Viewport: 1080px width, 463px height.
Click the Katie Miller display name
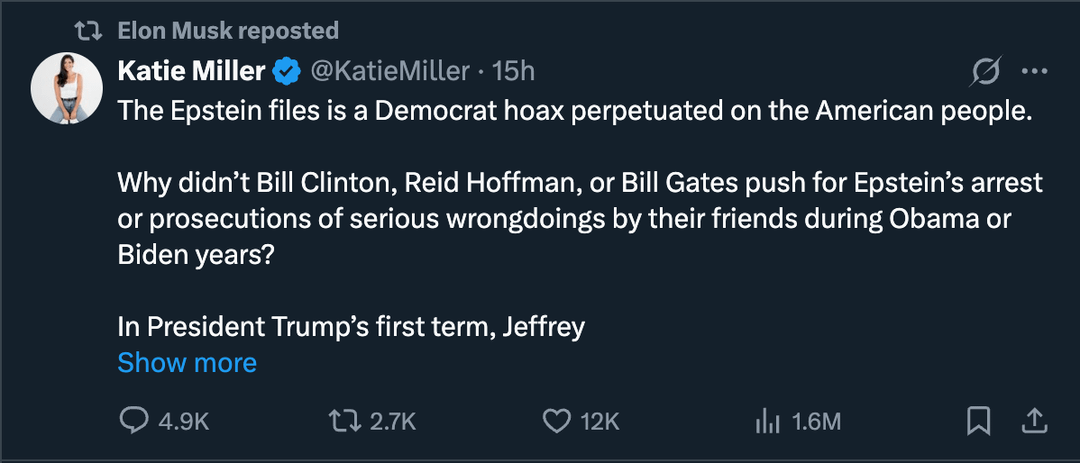click(191, 71)
